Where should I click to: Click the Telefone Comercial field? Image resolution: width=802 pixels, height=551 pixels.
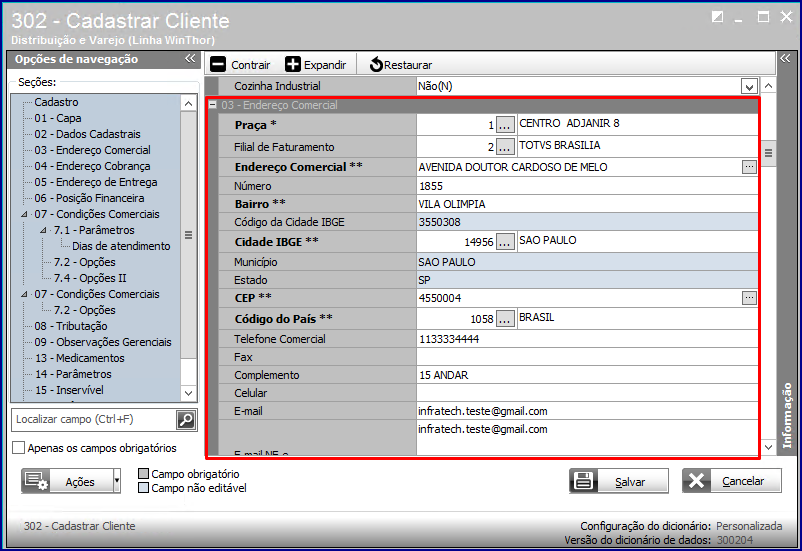pyautogui.click(x=587, y=339)
